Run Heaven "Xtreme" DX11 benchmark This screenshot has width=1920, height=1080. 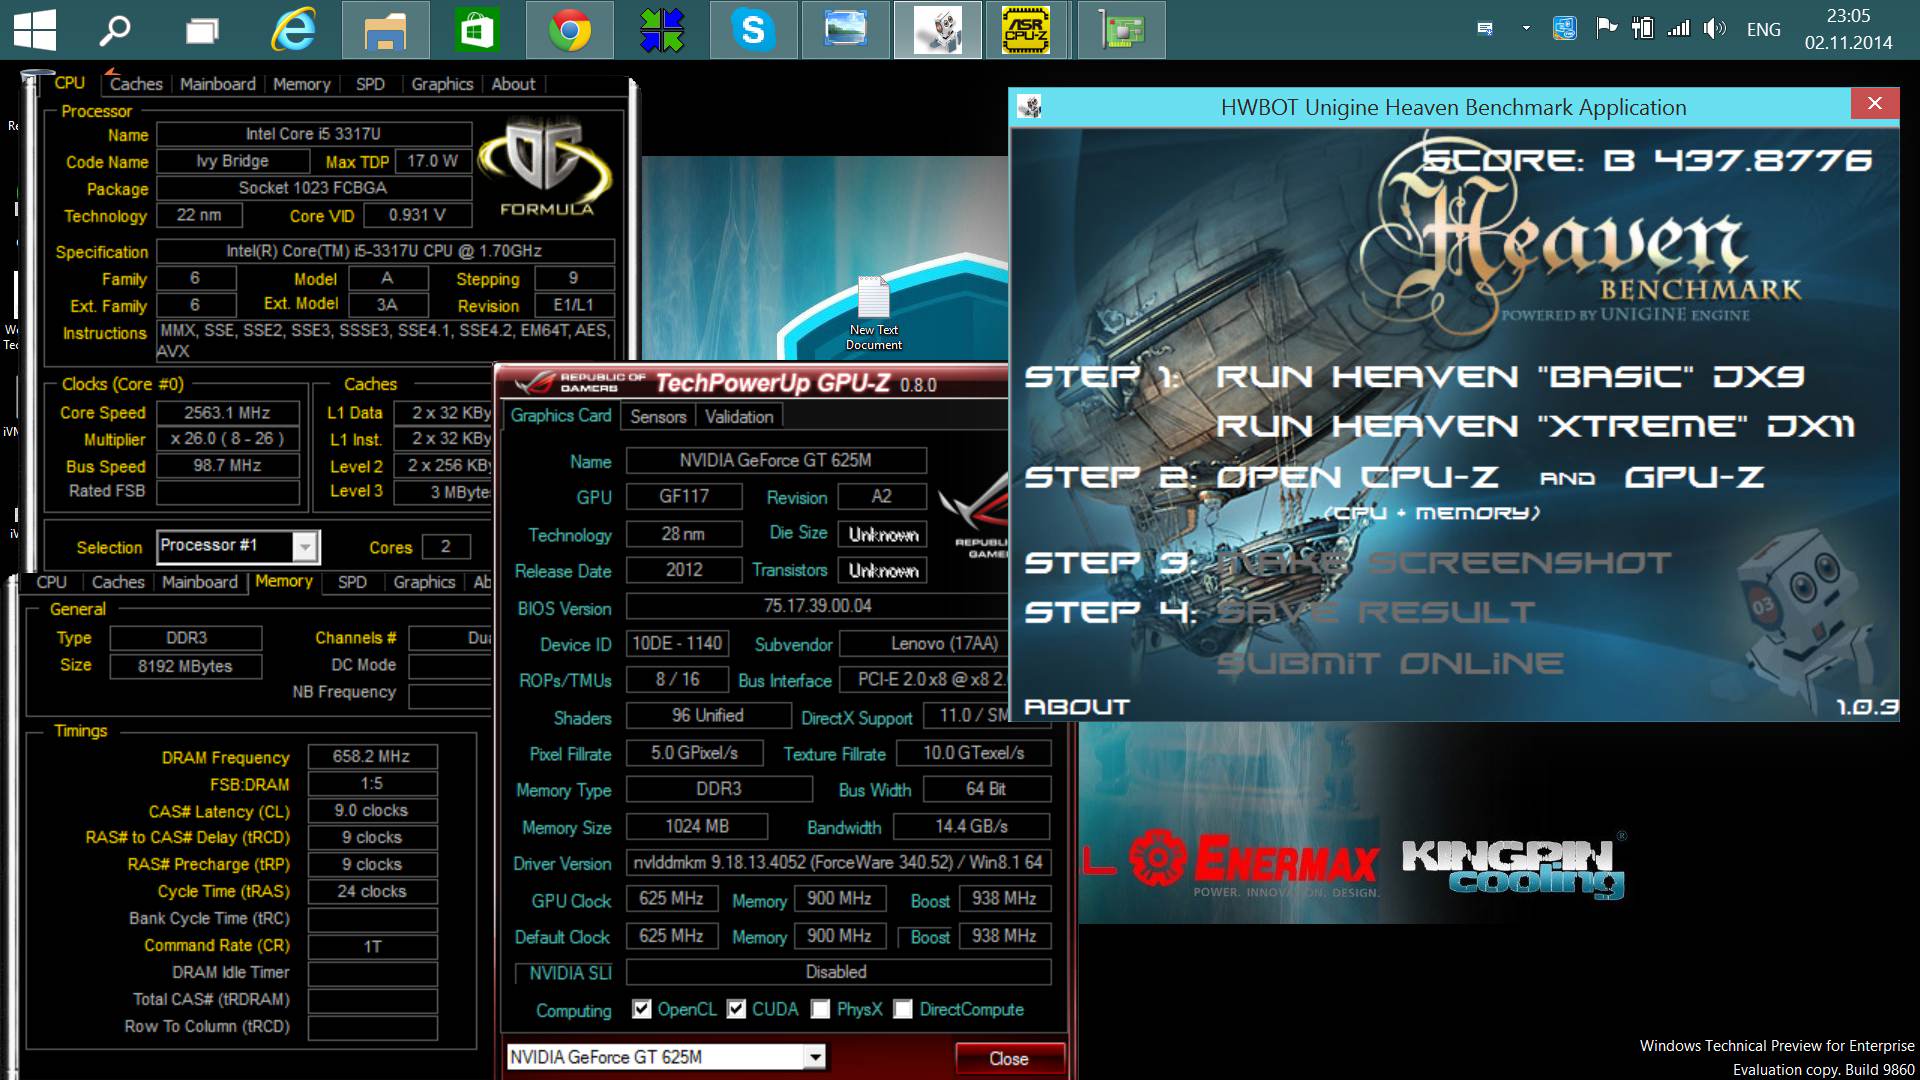1535,427
